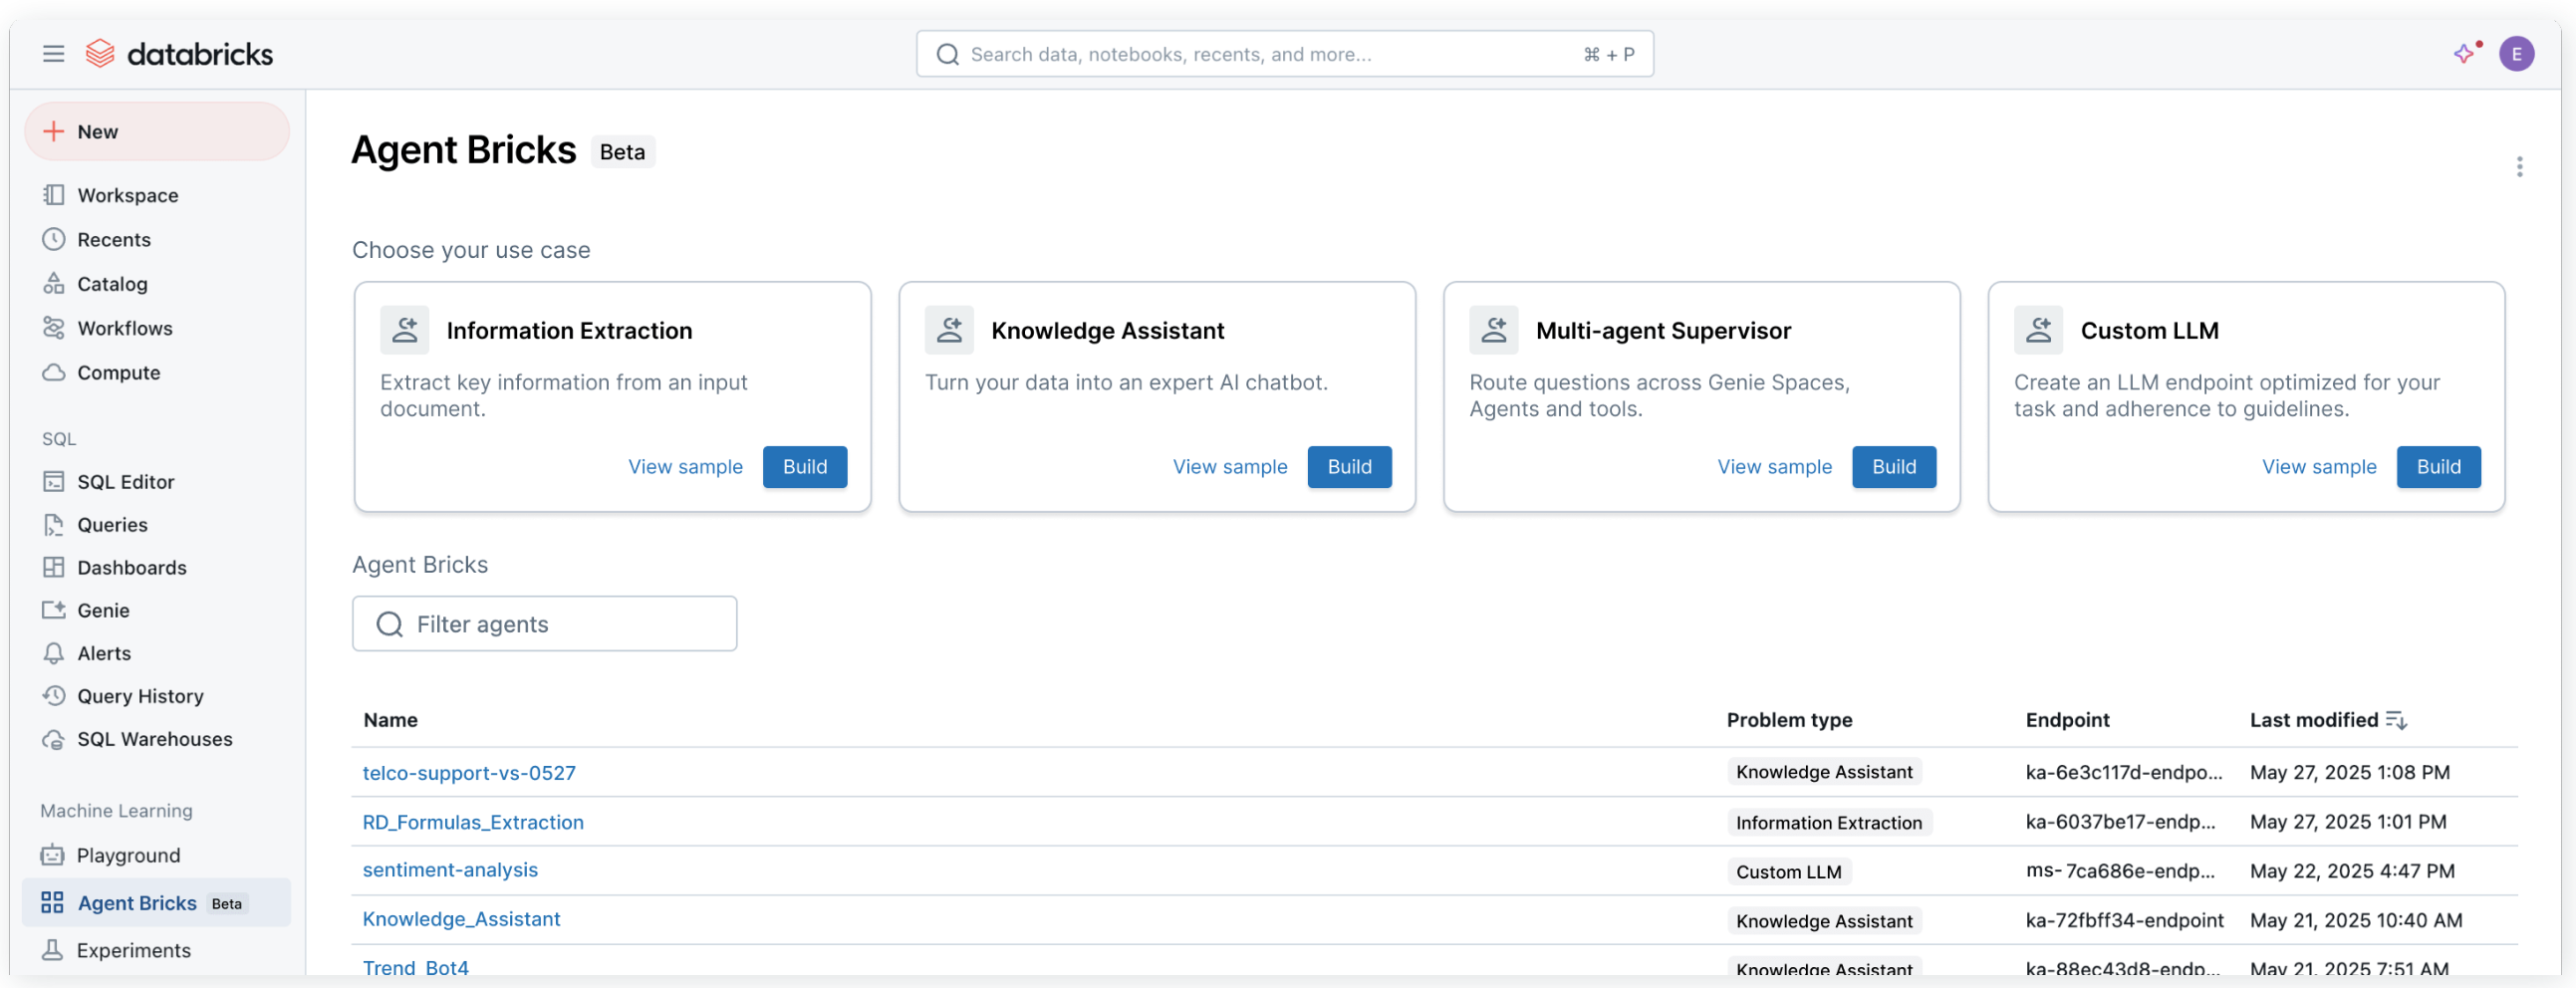This screenshot has width=2576, height=988.
Task: Click the Genie icon
Action: tap(54, 610)
